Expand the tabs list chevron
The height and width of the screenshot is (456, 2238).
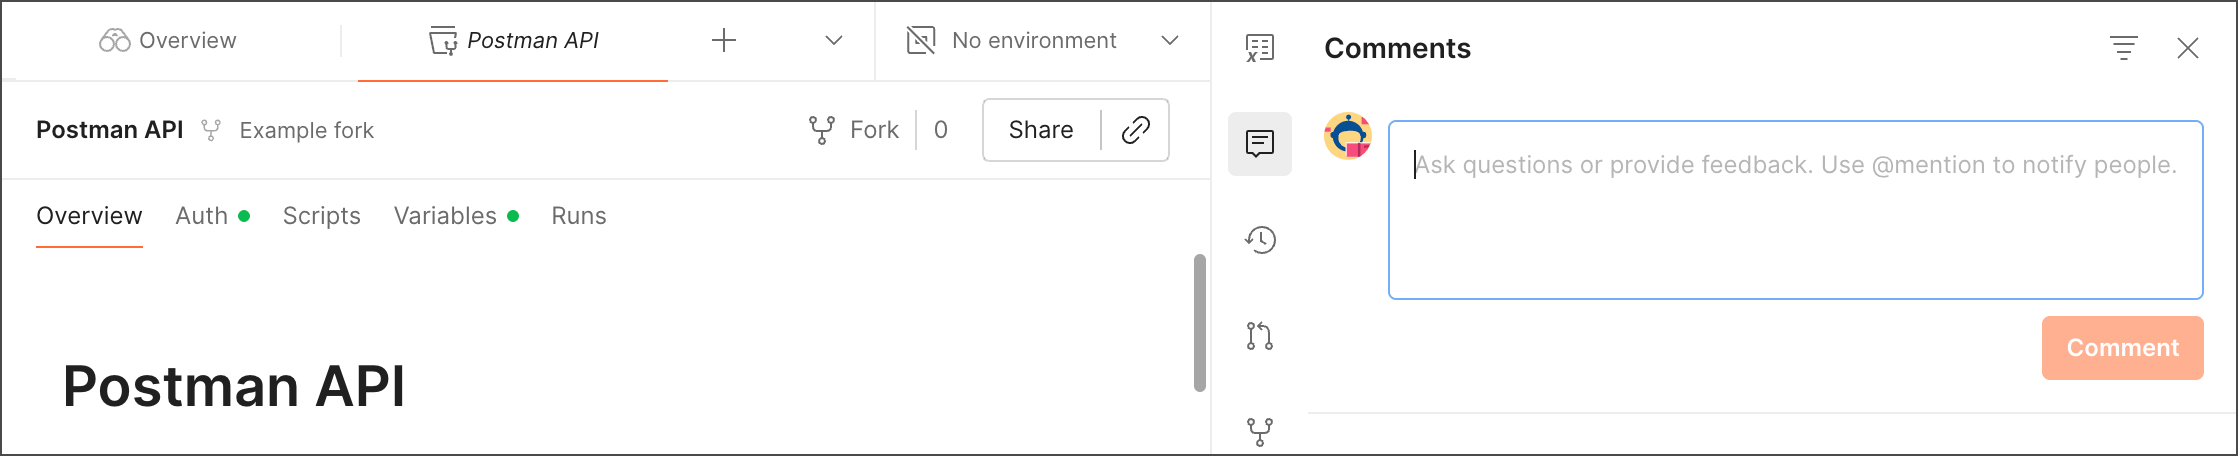(x=834, y=41)
